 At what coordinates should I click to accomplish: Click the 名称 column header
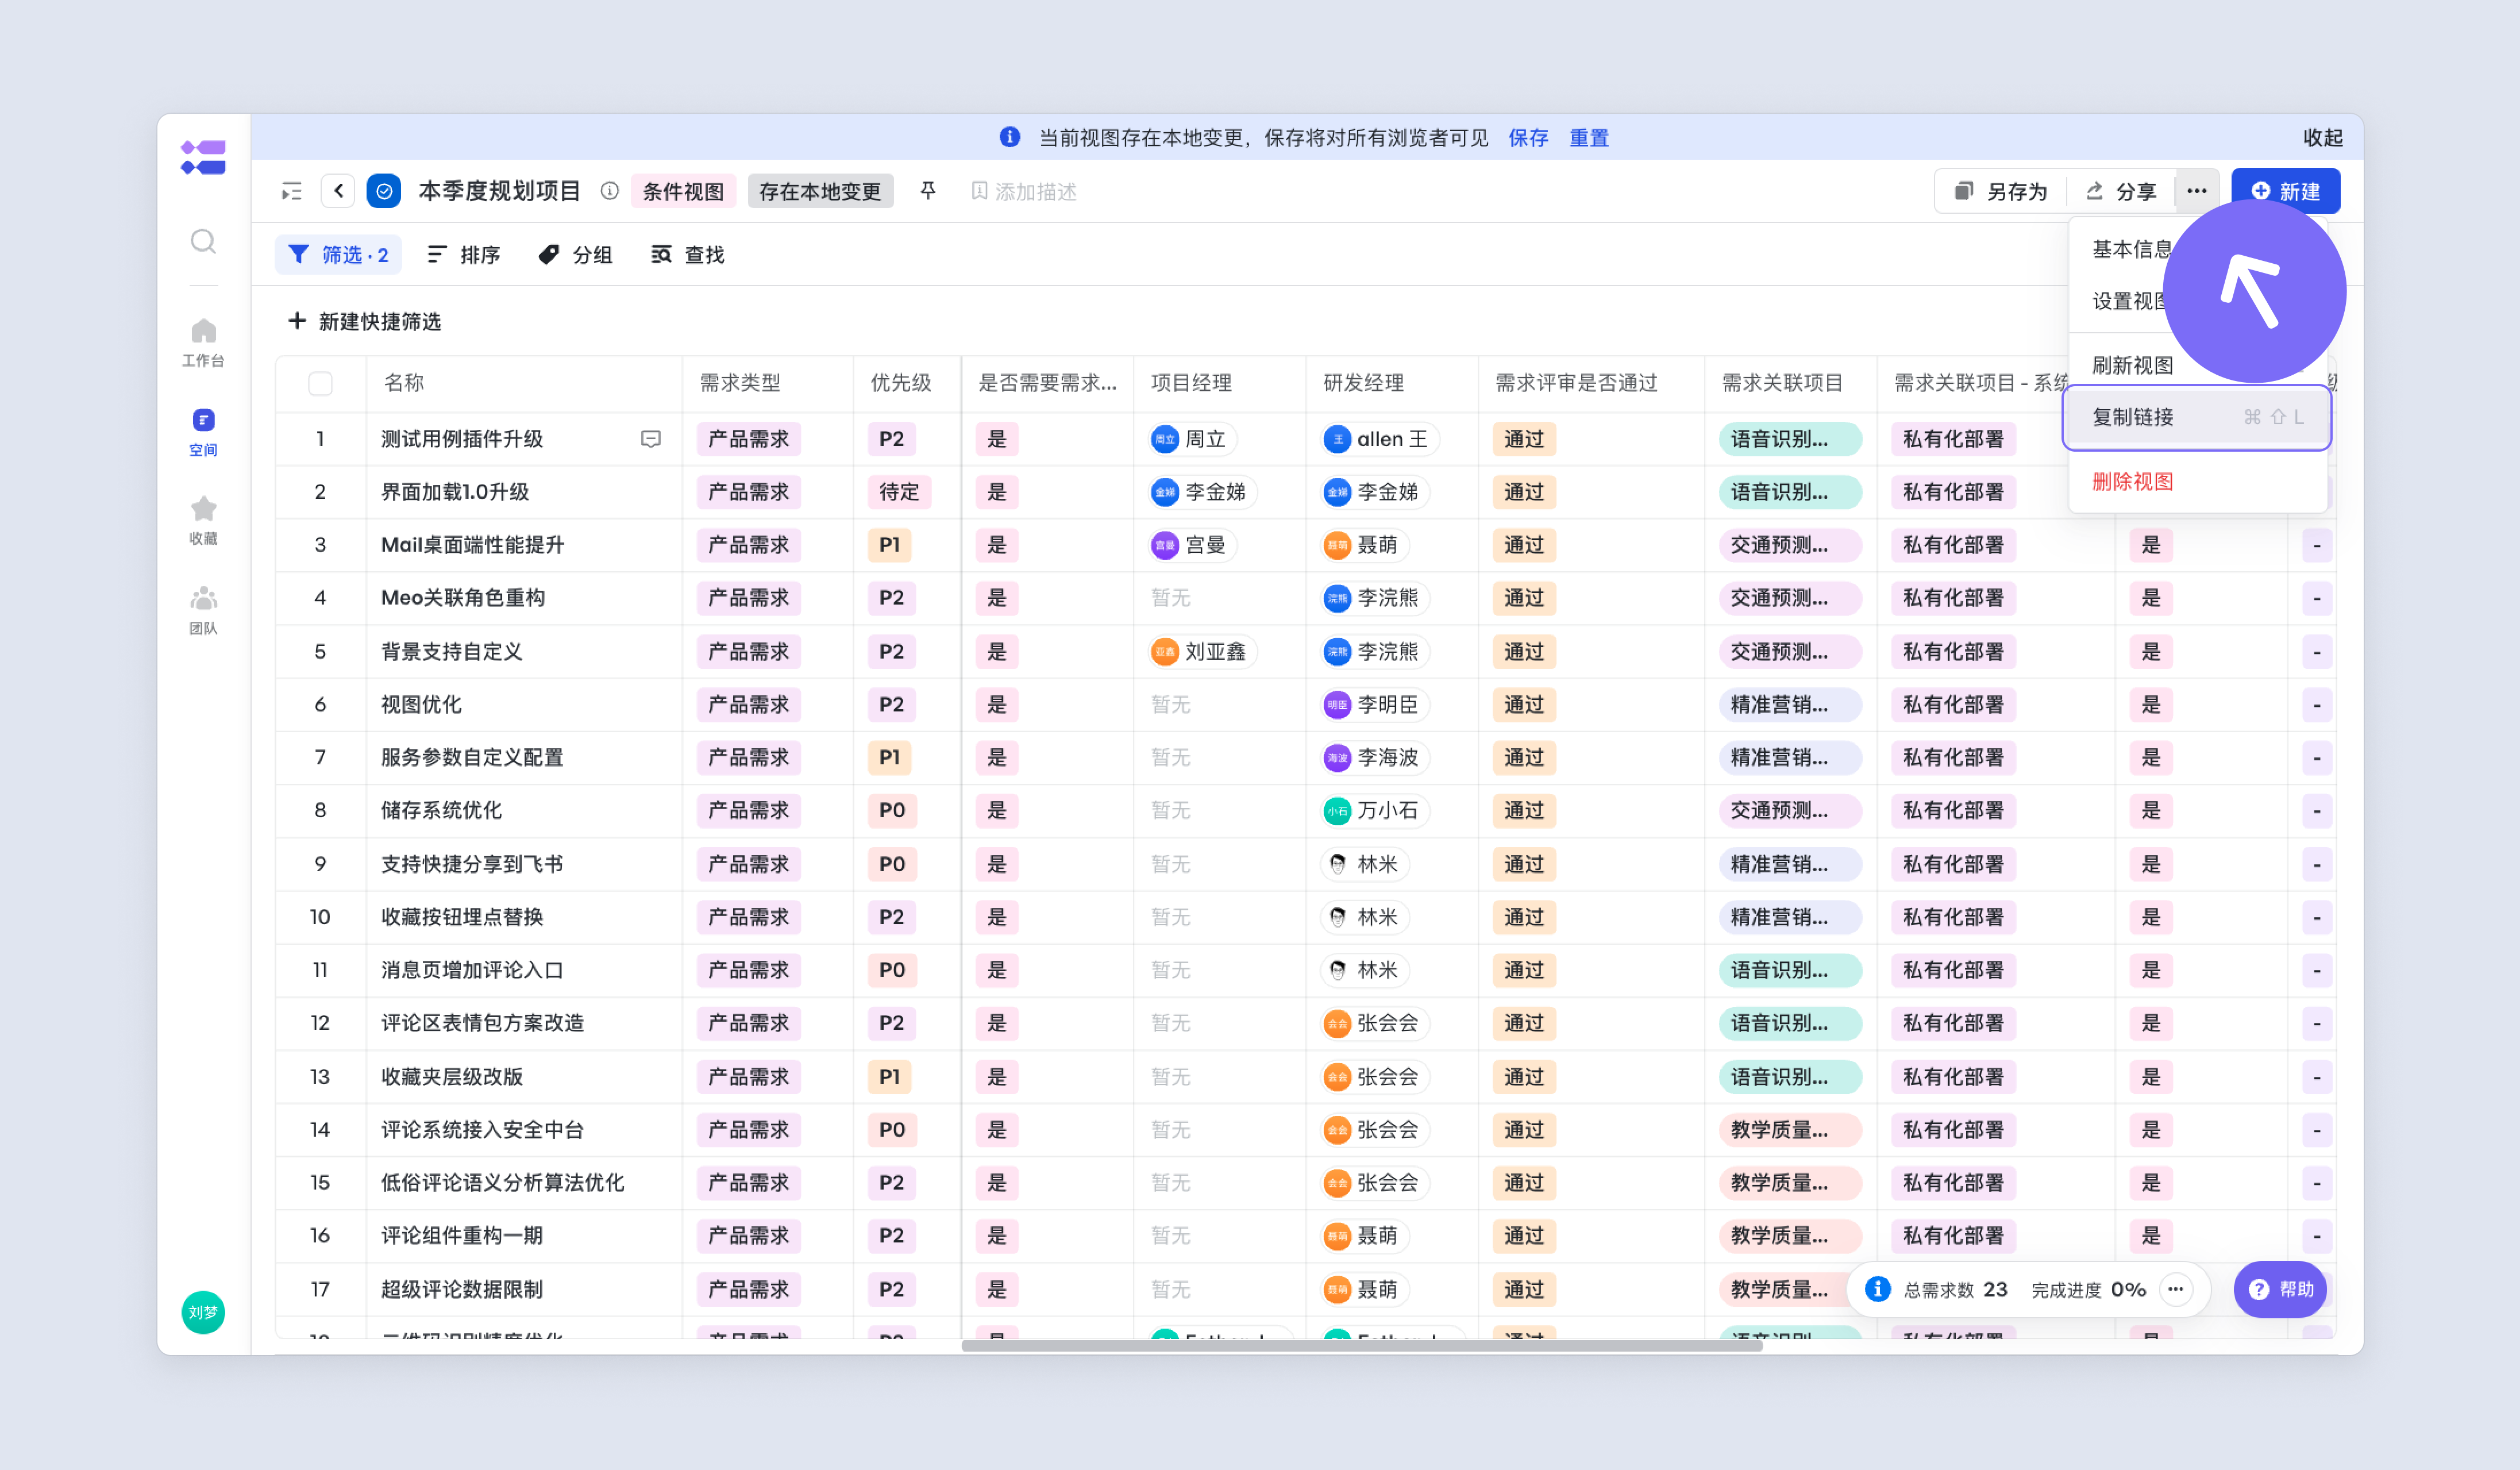pyautogui.click(x=404, y=383)
